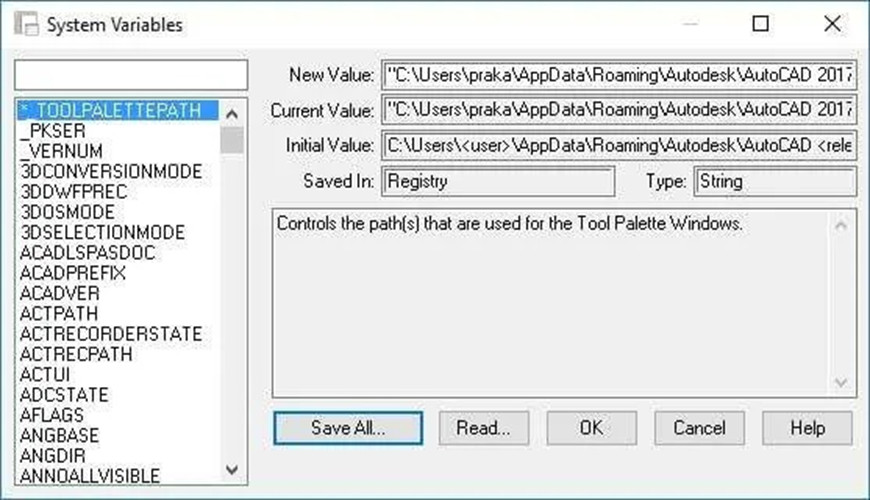Select ACTRECORDERSTATE variable

pyautogui.click(x=111, y=334)
